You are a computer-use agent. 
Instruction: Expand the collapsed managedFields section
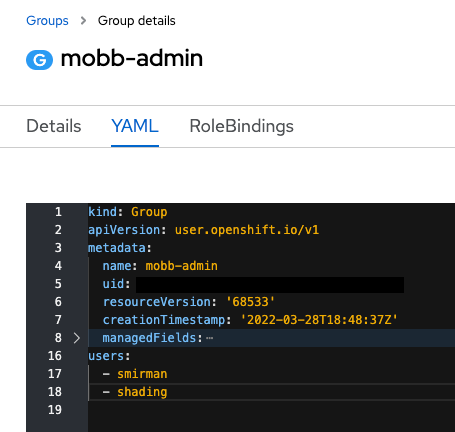tap(77, 338)
